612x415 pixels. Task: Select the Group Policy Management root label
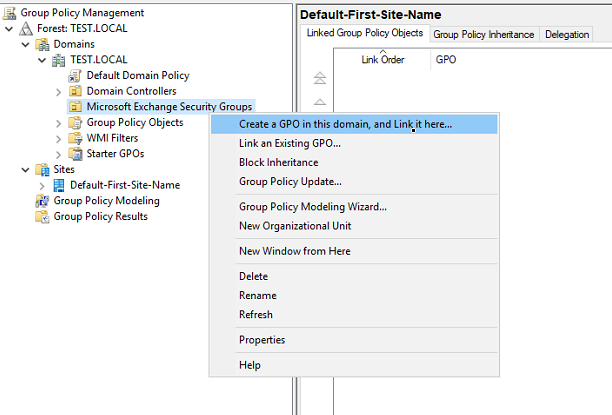click(82, 13)
